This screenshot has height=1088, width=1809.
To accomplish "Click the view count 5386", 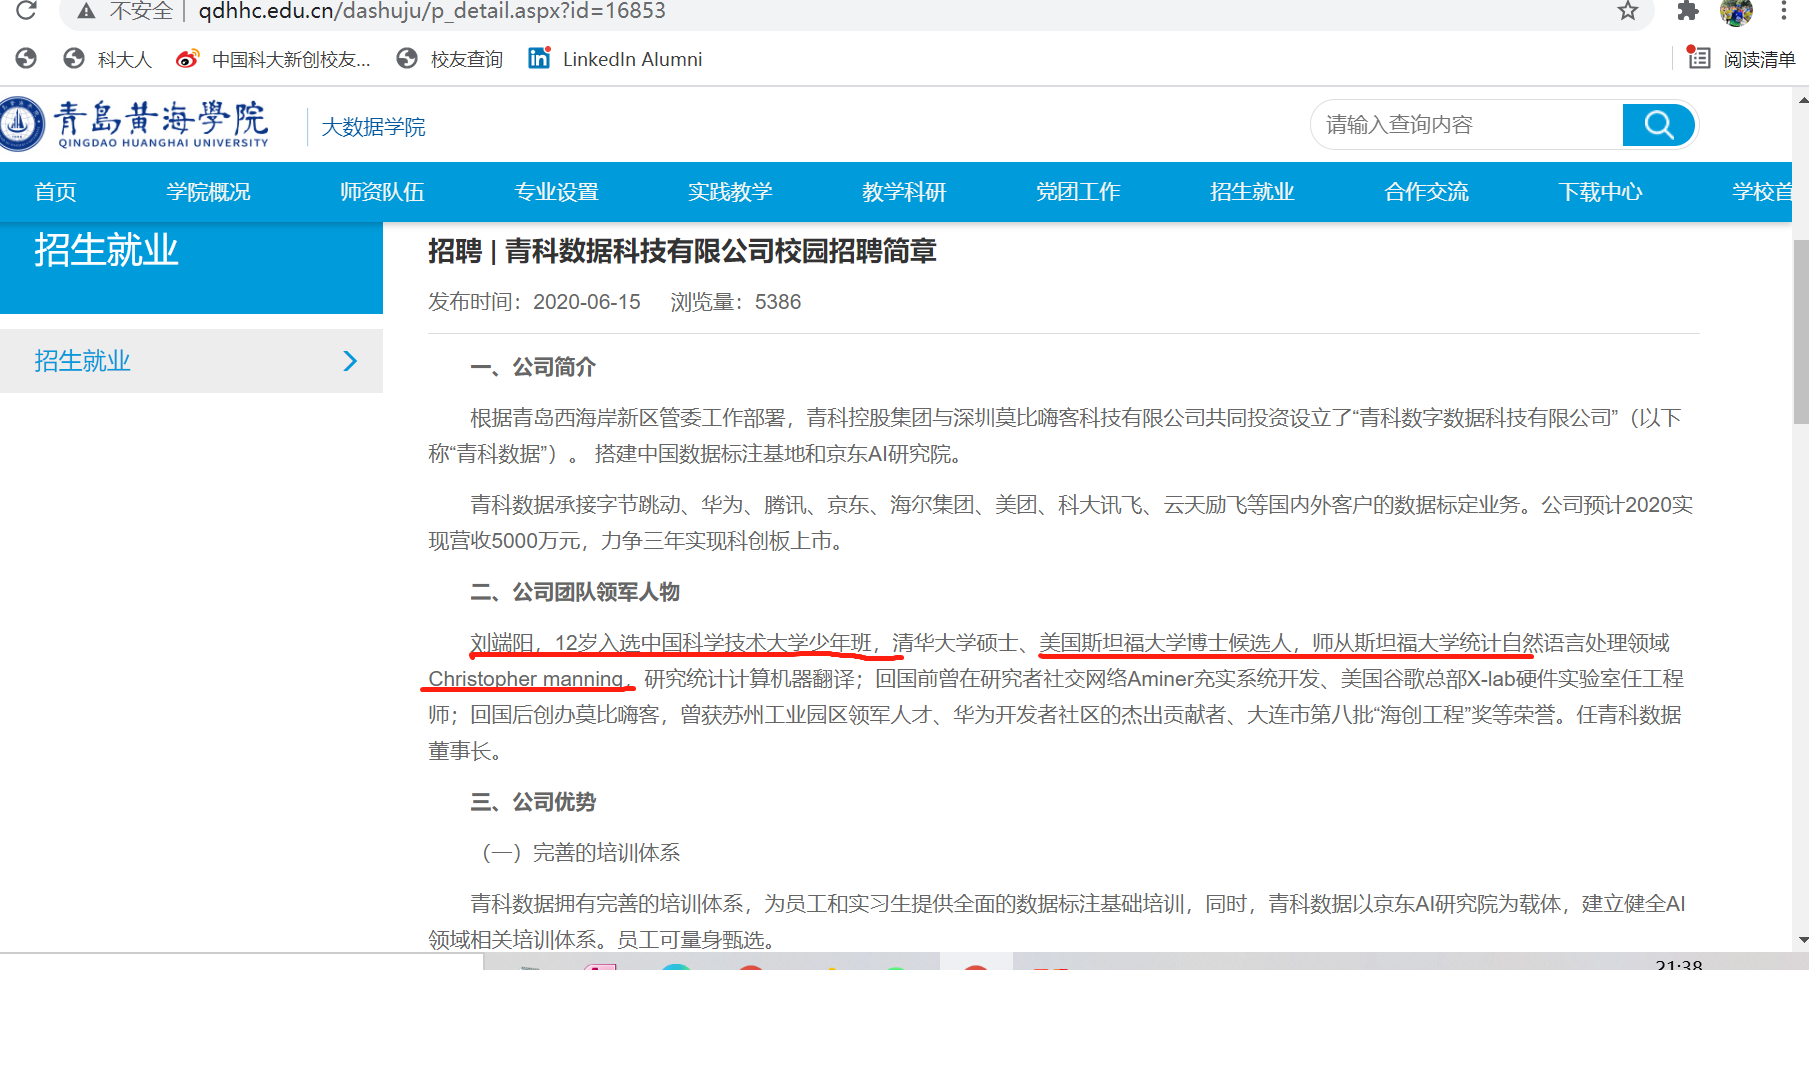I will point(778,302).
